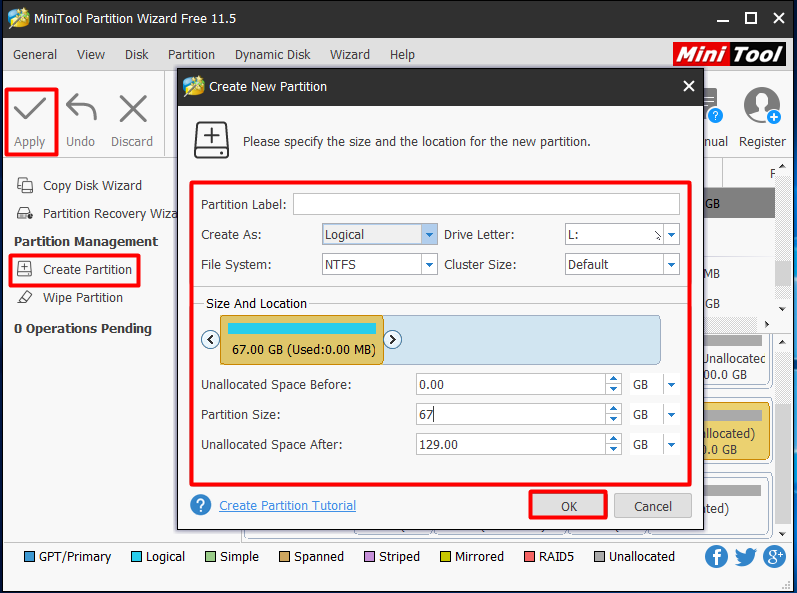
Task: Click the Partition Label text field
Action: pos(486,205)
